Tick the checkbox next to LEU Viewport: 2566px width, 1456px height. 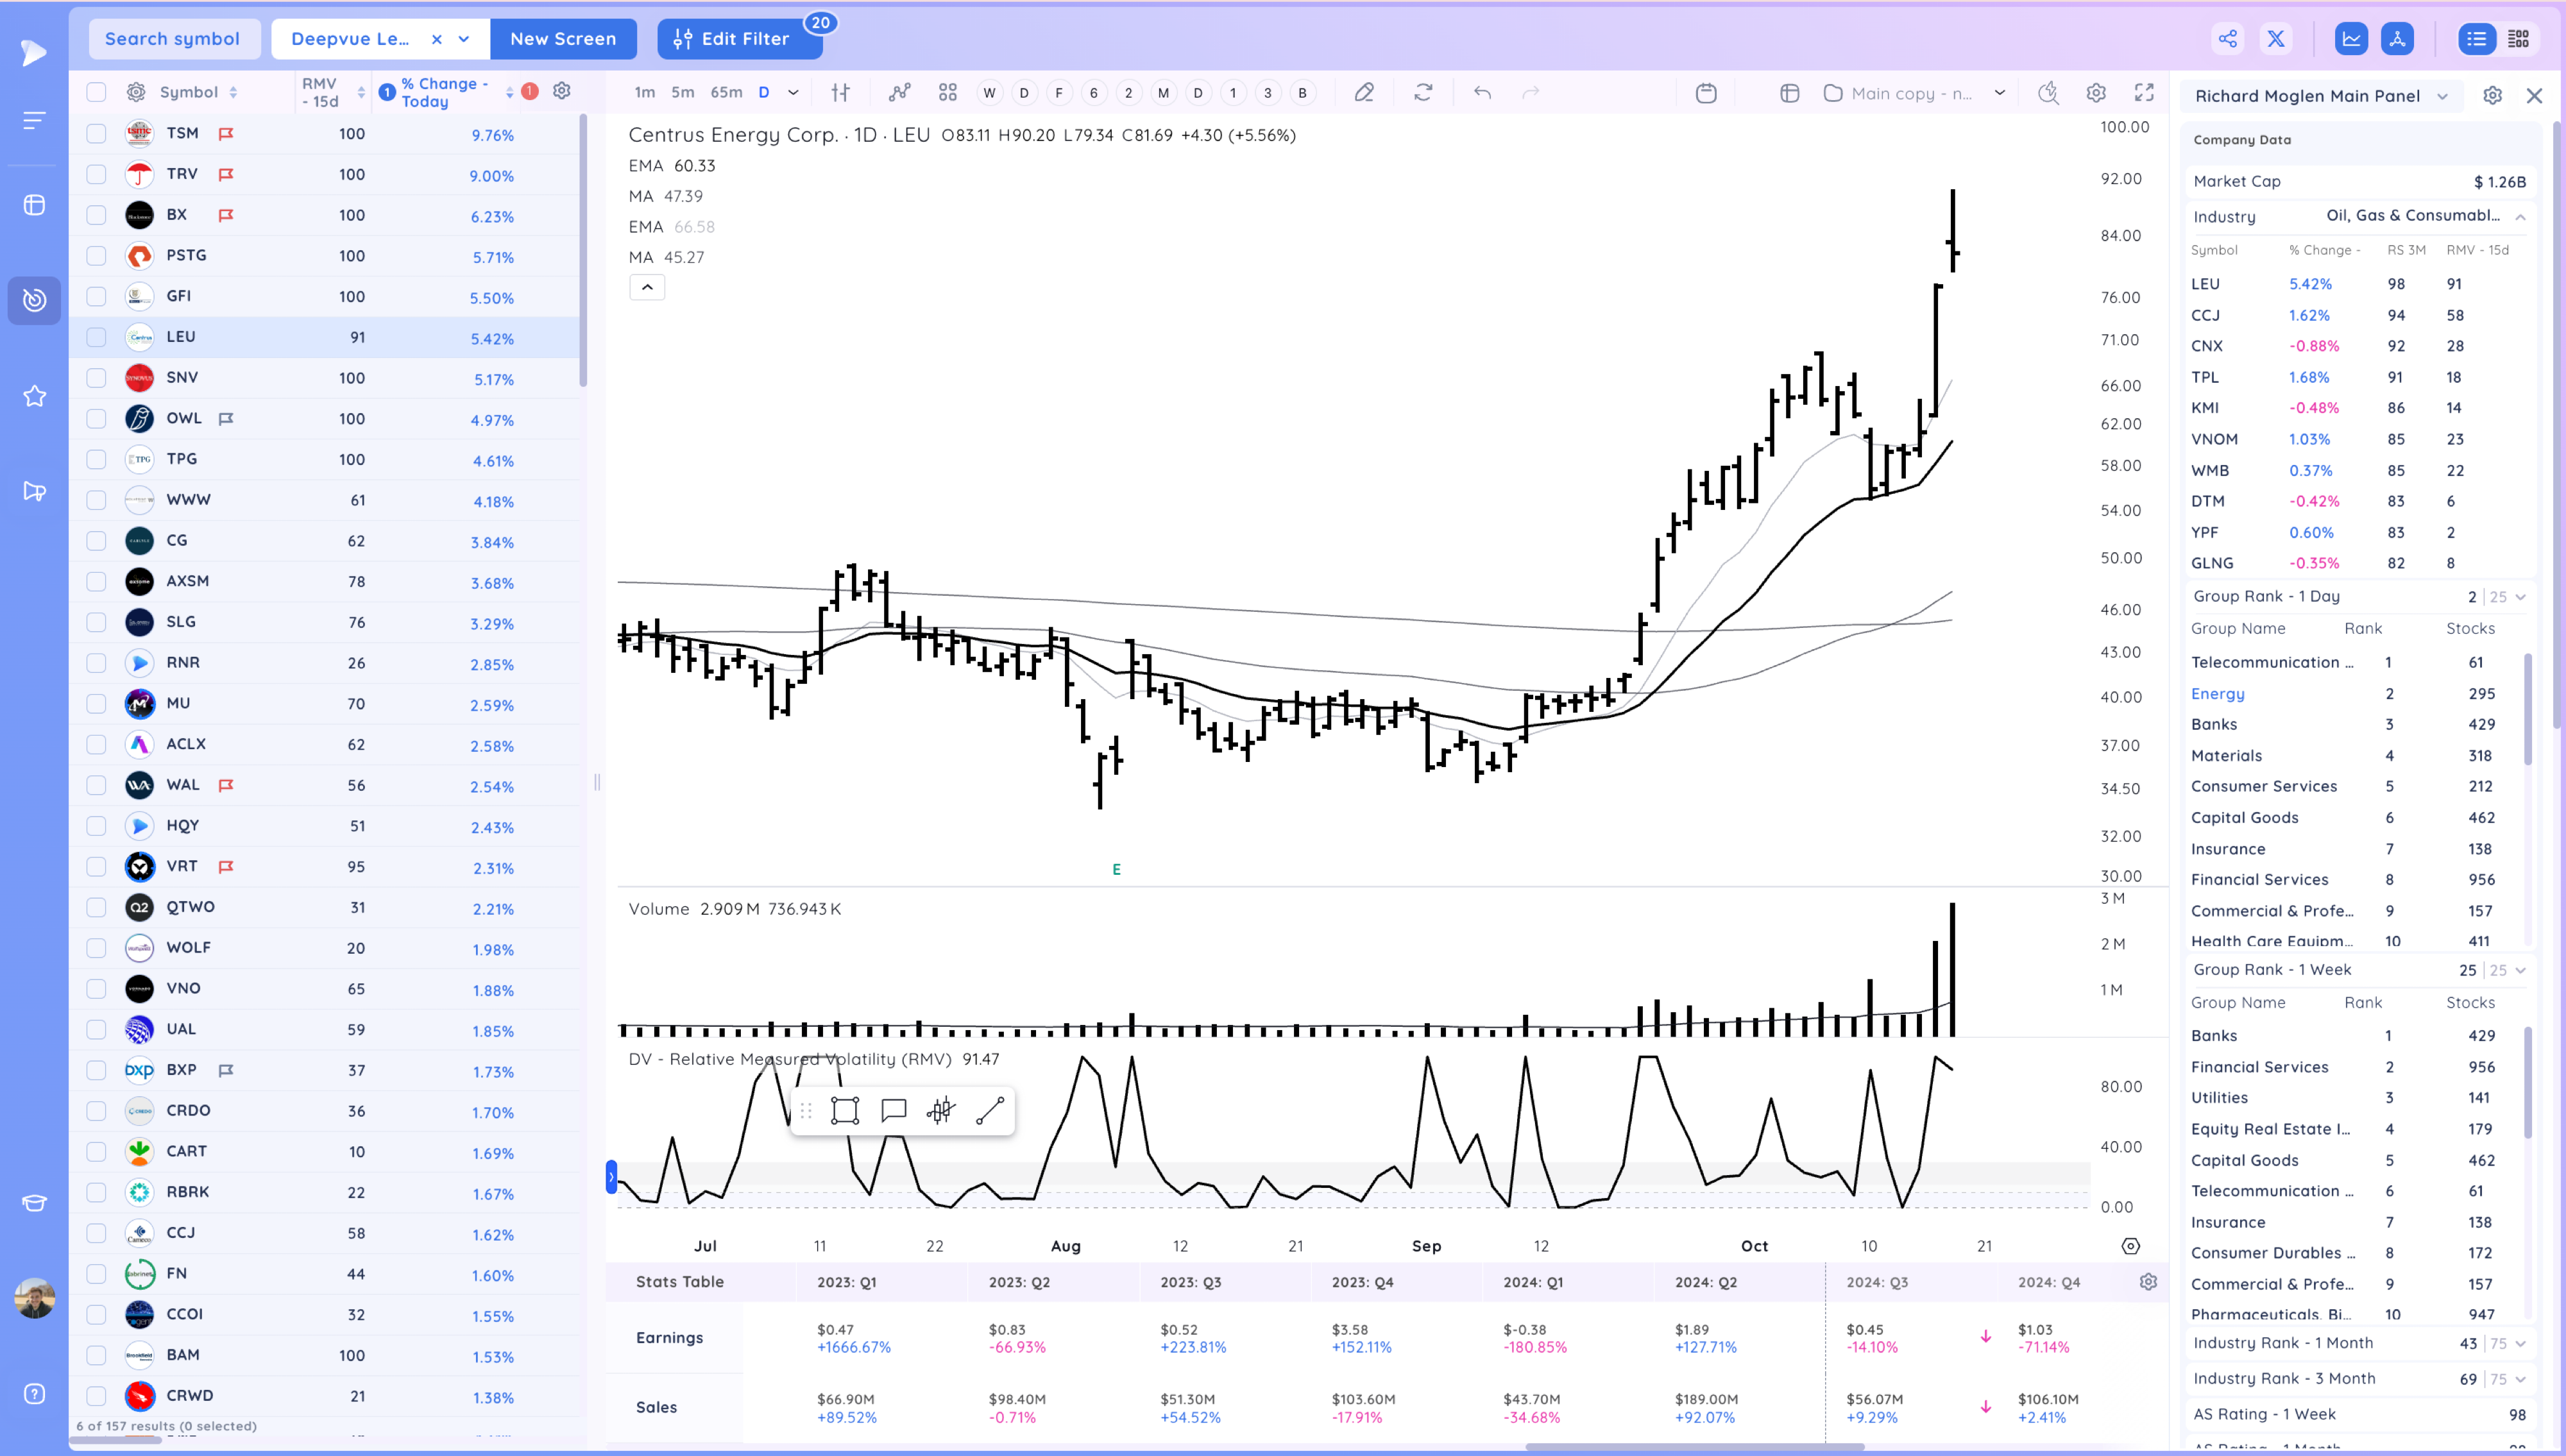96,337
